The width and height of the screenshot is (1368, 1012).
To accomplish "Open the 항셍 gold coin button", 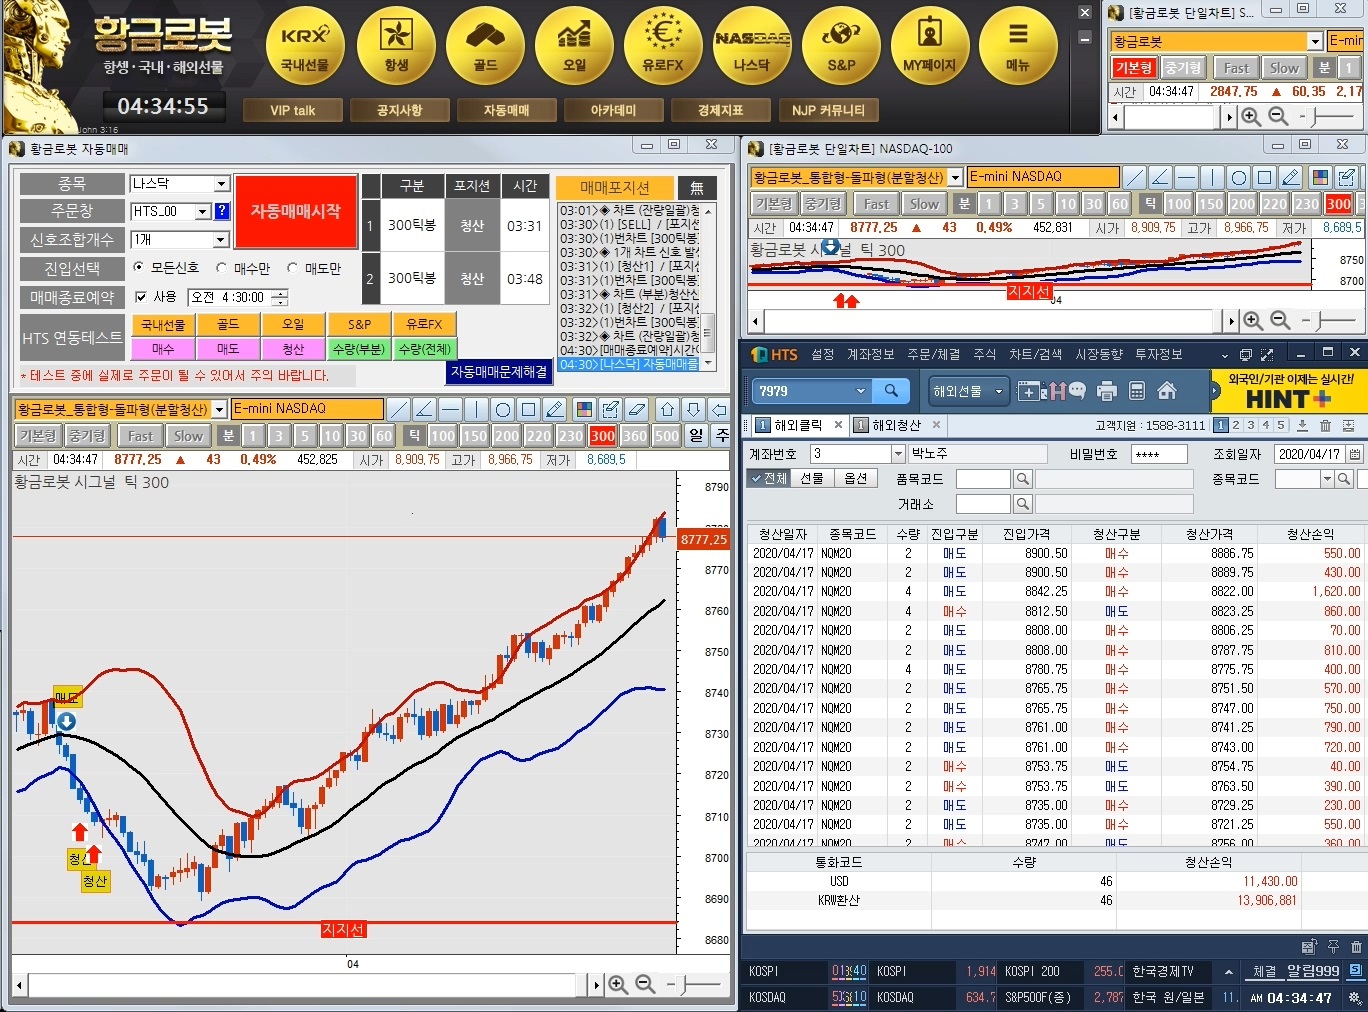I will (x=396, y=44).
